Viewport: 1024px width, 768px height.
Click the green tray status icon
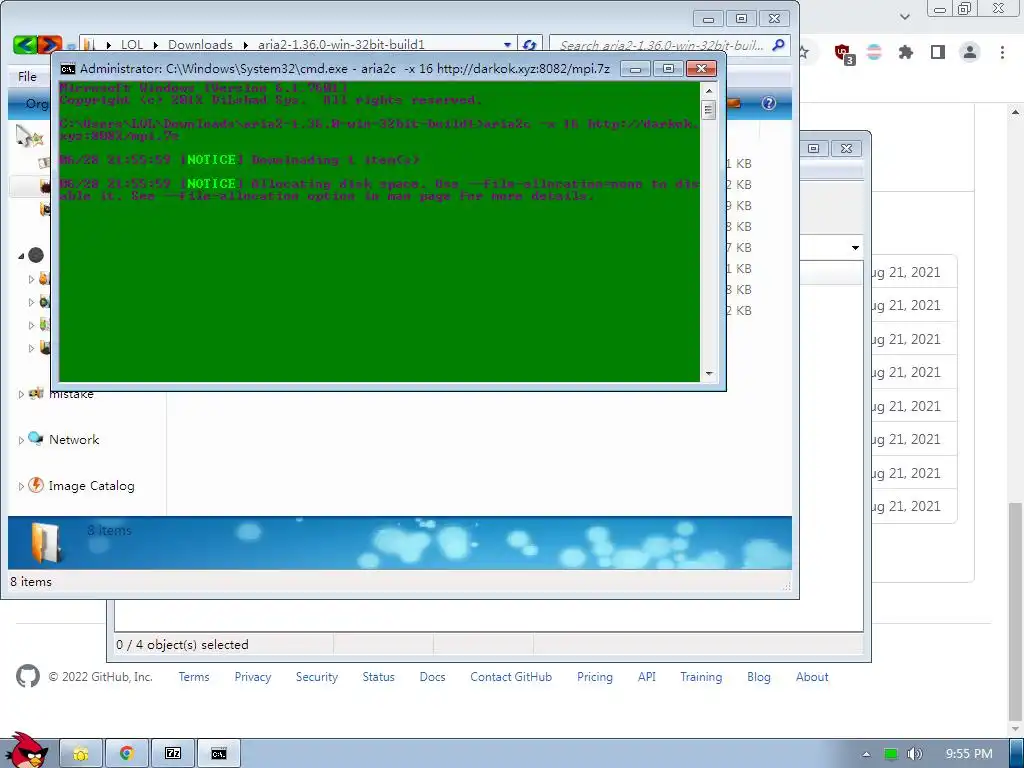pyautogui.click(x=891, y=754)
